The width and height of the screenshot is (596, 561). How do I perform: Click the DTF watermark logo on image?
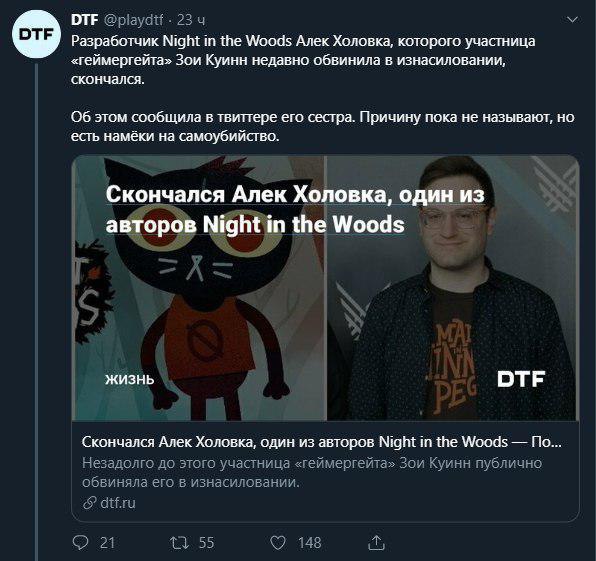click(x=521, y=379)
